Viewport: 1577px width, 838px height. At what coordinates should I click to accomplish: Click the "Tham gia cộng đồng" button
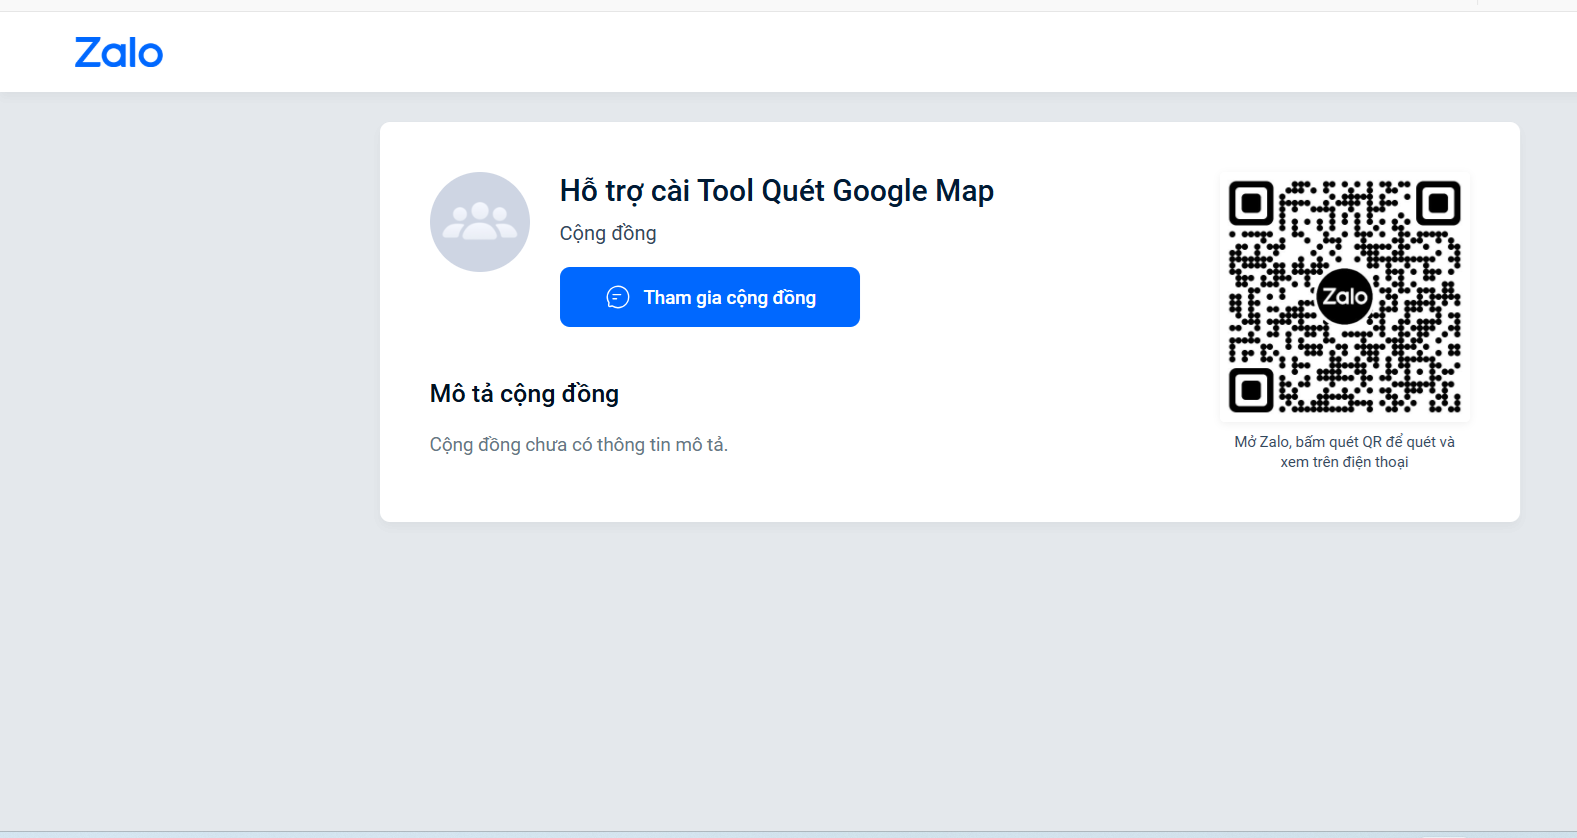point(710,297)
